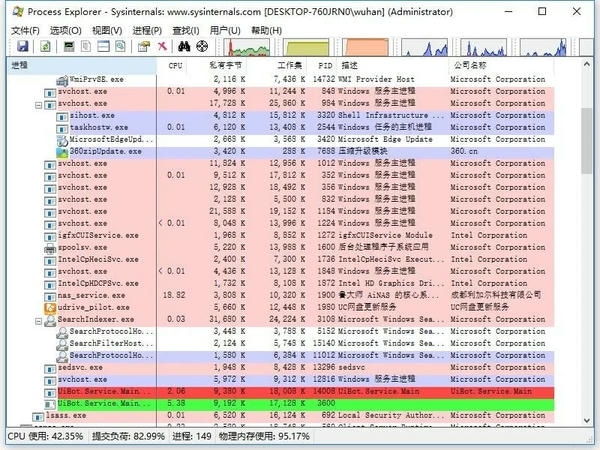Screen dimensions: 600x450
Task: Open the process Properties toolbar icon
Action: click(x=144, y=47)
